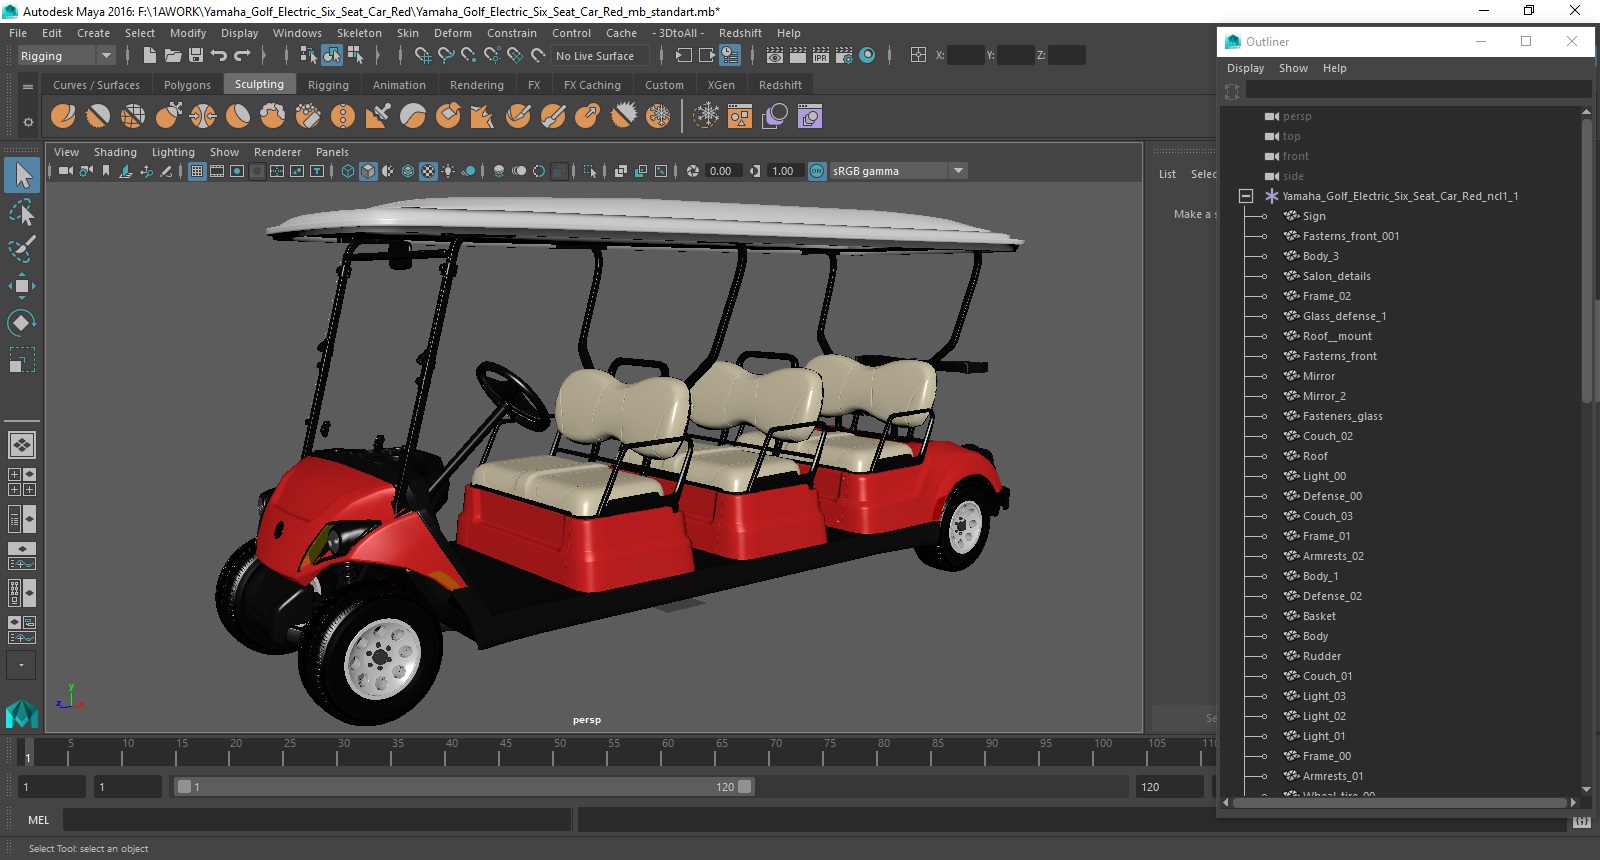Select the Foamy sculpting brush

(x=273, y=116)
